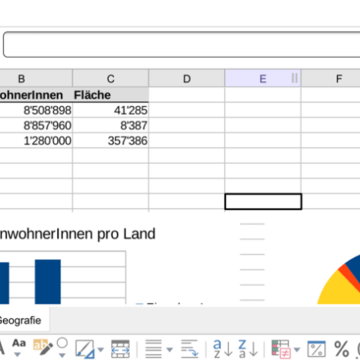The width and height of the screenshot is (360, 360).
Task: Click the formula input line
Action: pyautogui.click(x=182, y=44)
